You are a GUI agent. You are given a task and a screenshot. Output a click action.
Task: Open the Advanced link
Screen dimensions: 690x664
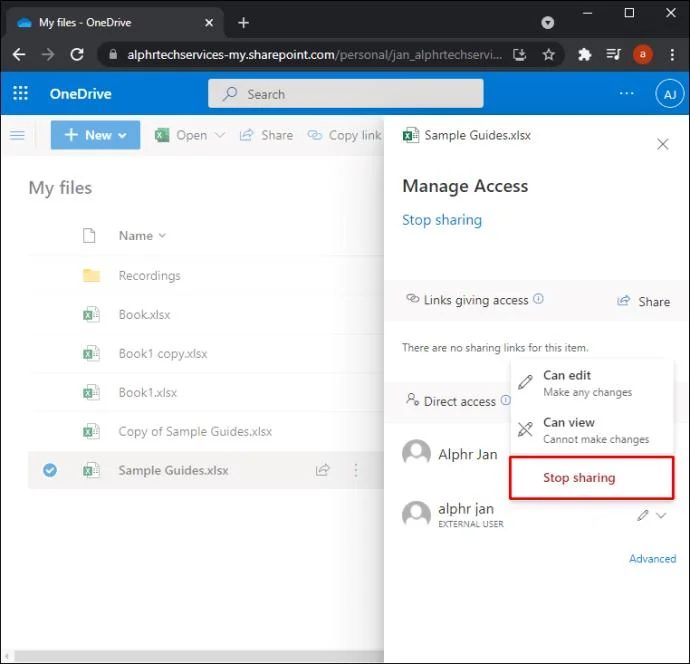tap(652, 558)
